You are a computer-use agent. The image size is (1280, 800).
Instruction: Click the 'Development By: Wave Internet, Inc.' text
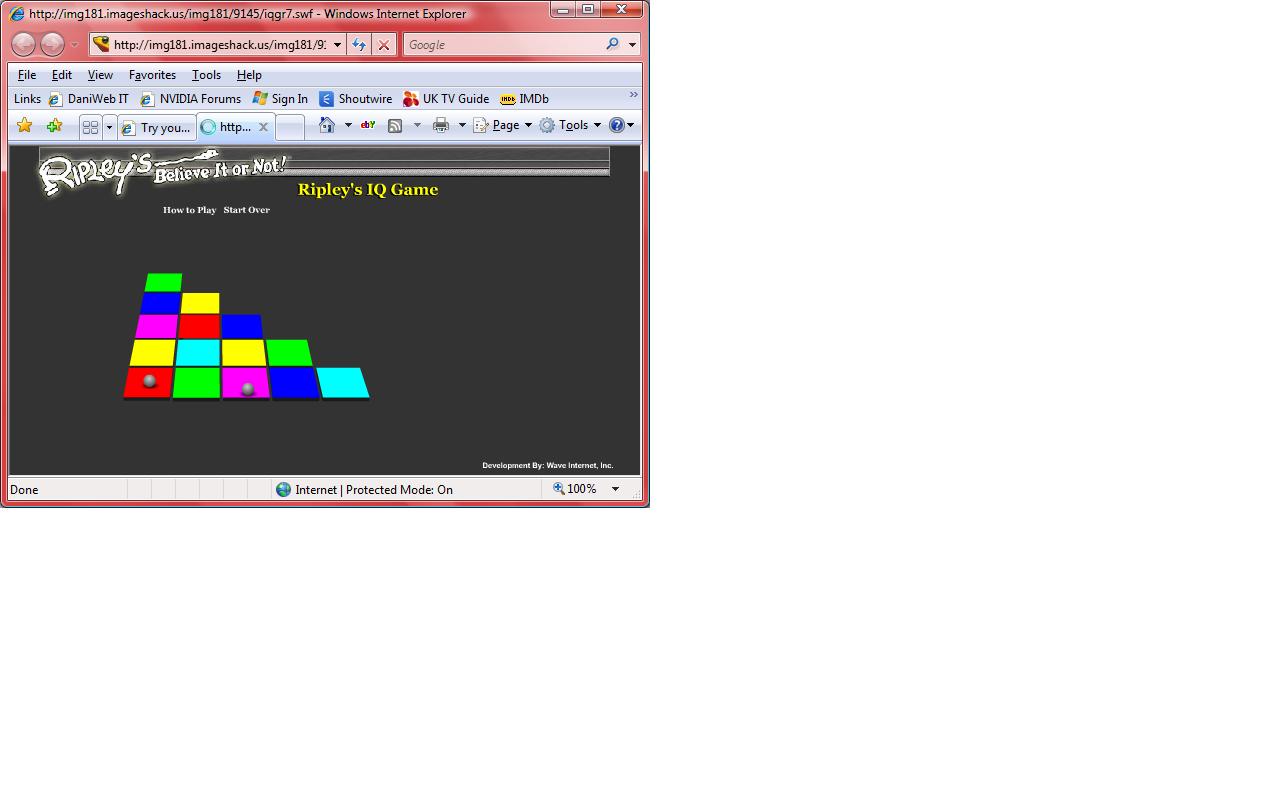pos(548,465)
